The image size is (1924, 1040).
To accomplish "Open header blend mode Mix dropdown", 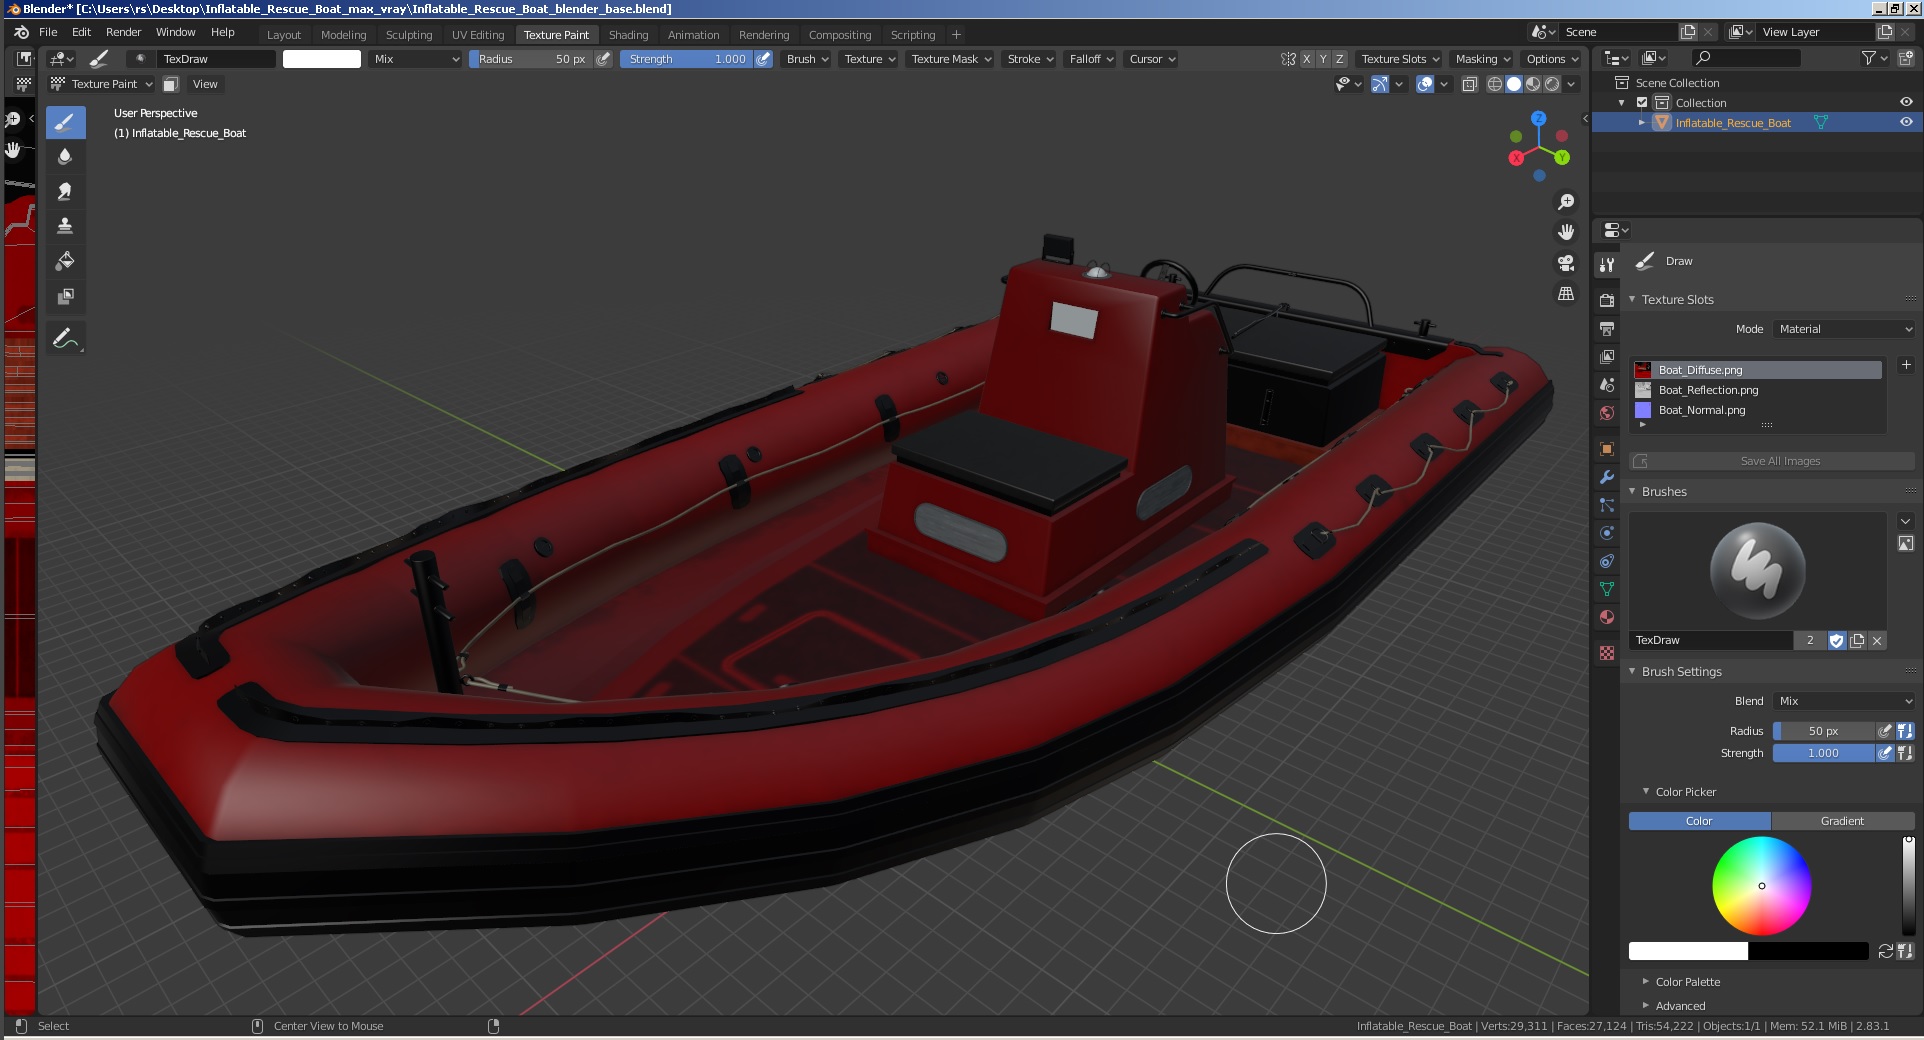I will point(416,59).
